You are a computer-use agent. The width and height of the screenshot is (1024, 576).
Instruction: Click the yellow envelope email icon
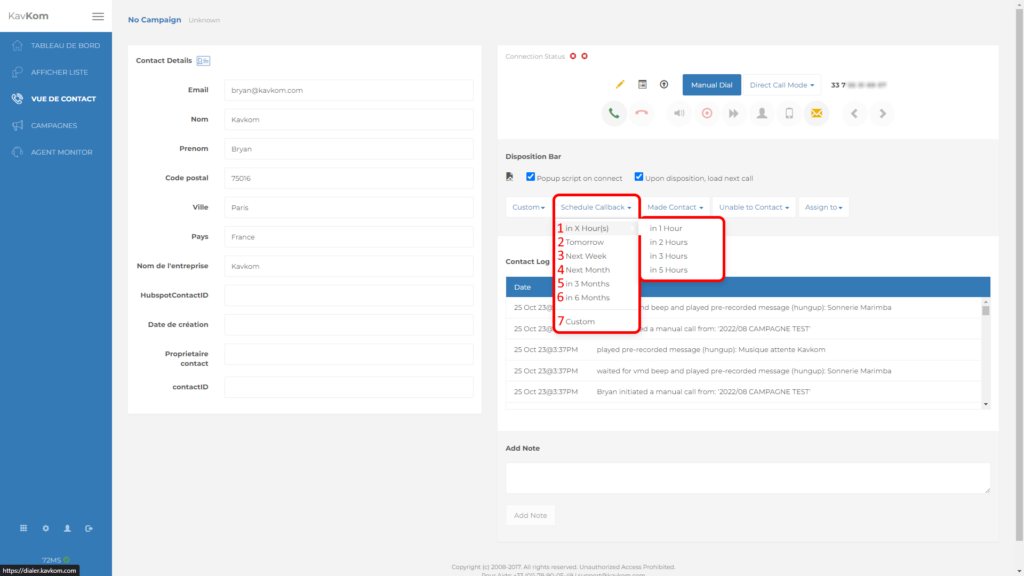pyautogui.click(x=816, y=113)
